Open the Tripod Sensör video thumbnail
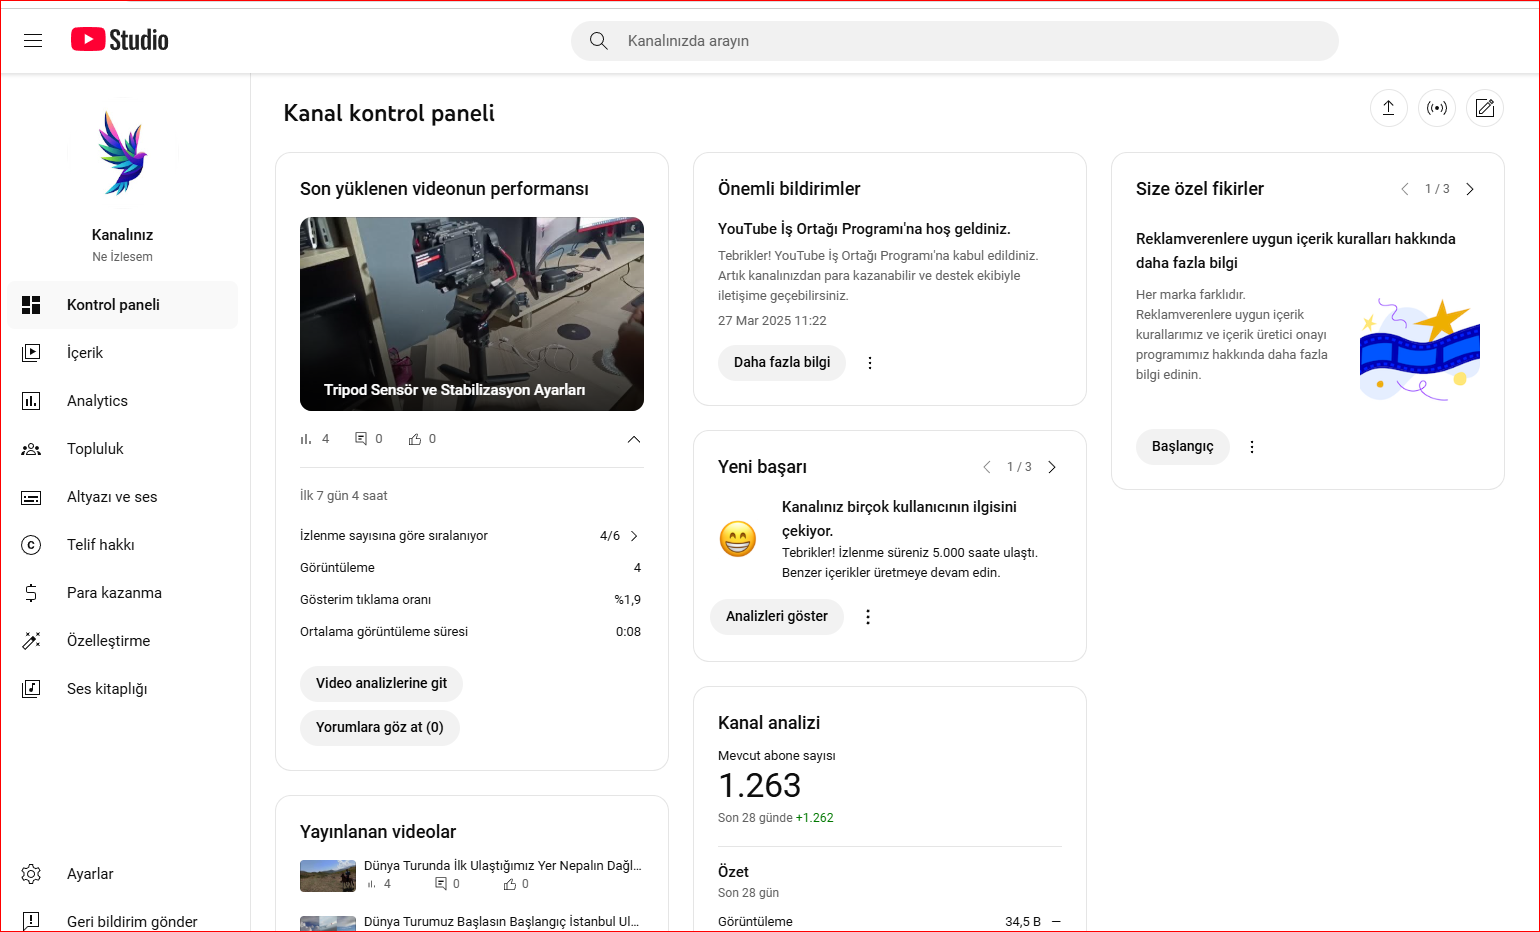The width and height of the screenshot is (1540, 932). pyautogui.click(x=472, y=314)
